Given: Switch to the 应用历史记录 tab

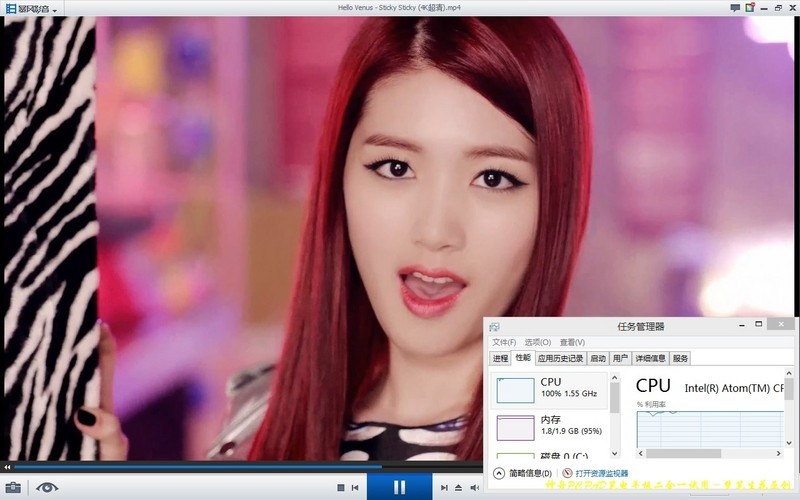Looking at the screenshot, I should pyautogui.click(x=560, y=359).
